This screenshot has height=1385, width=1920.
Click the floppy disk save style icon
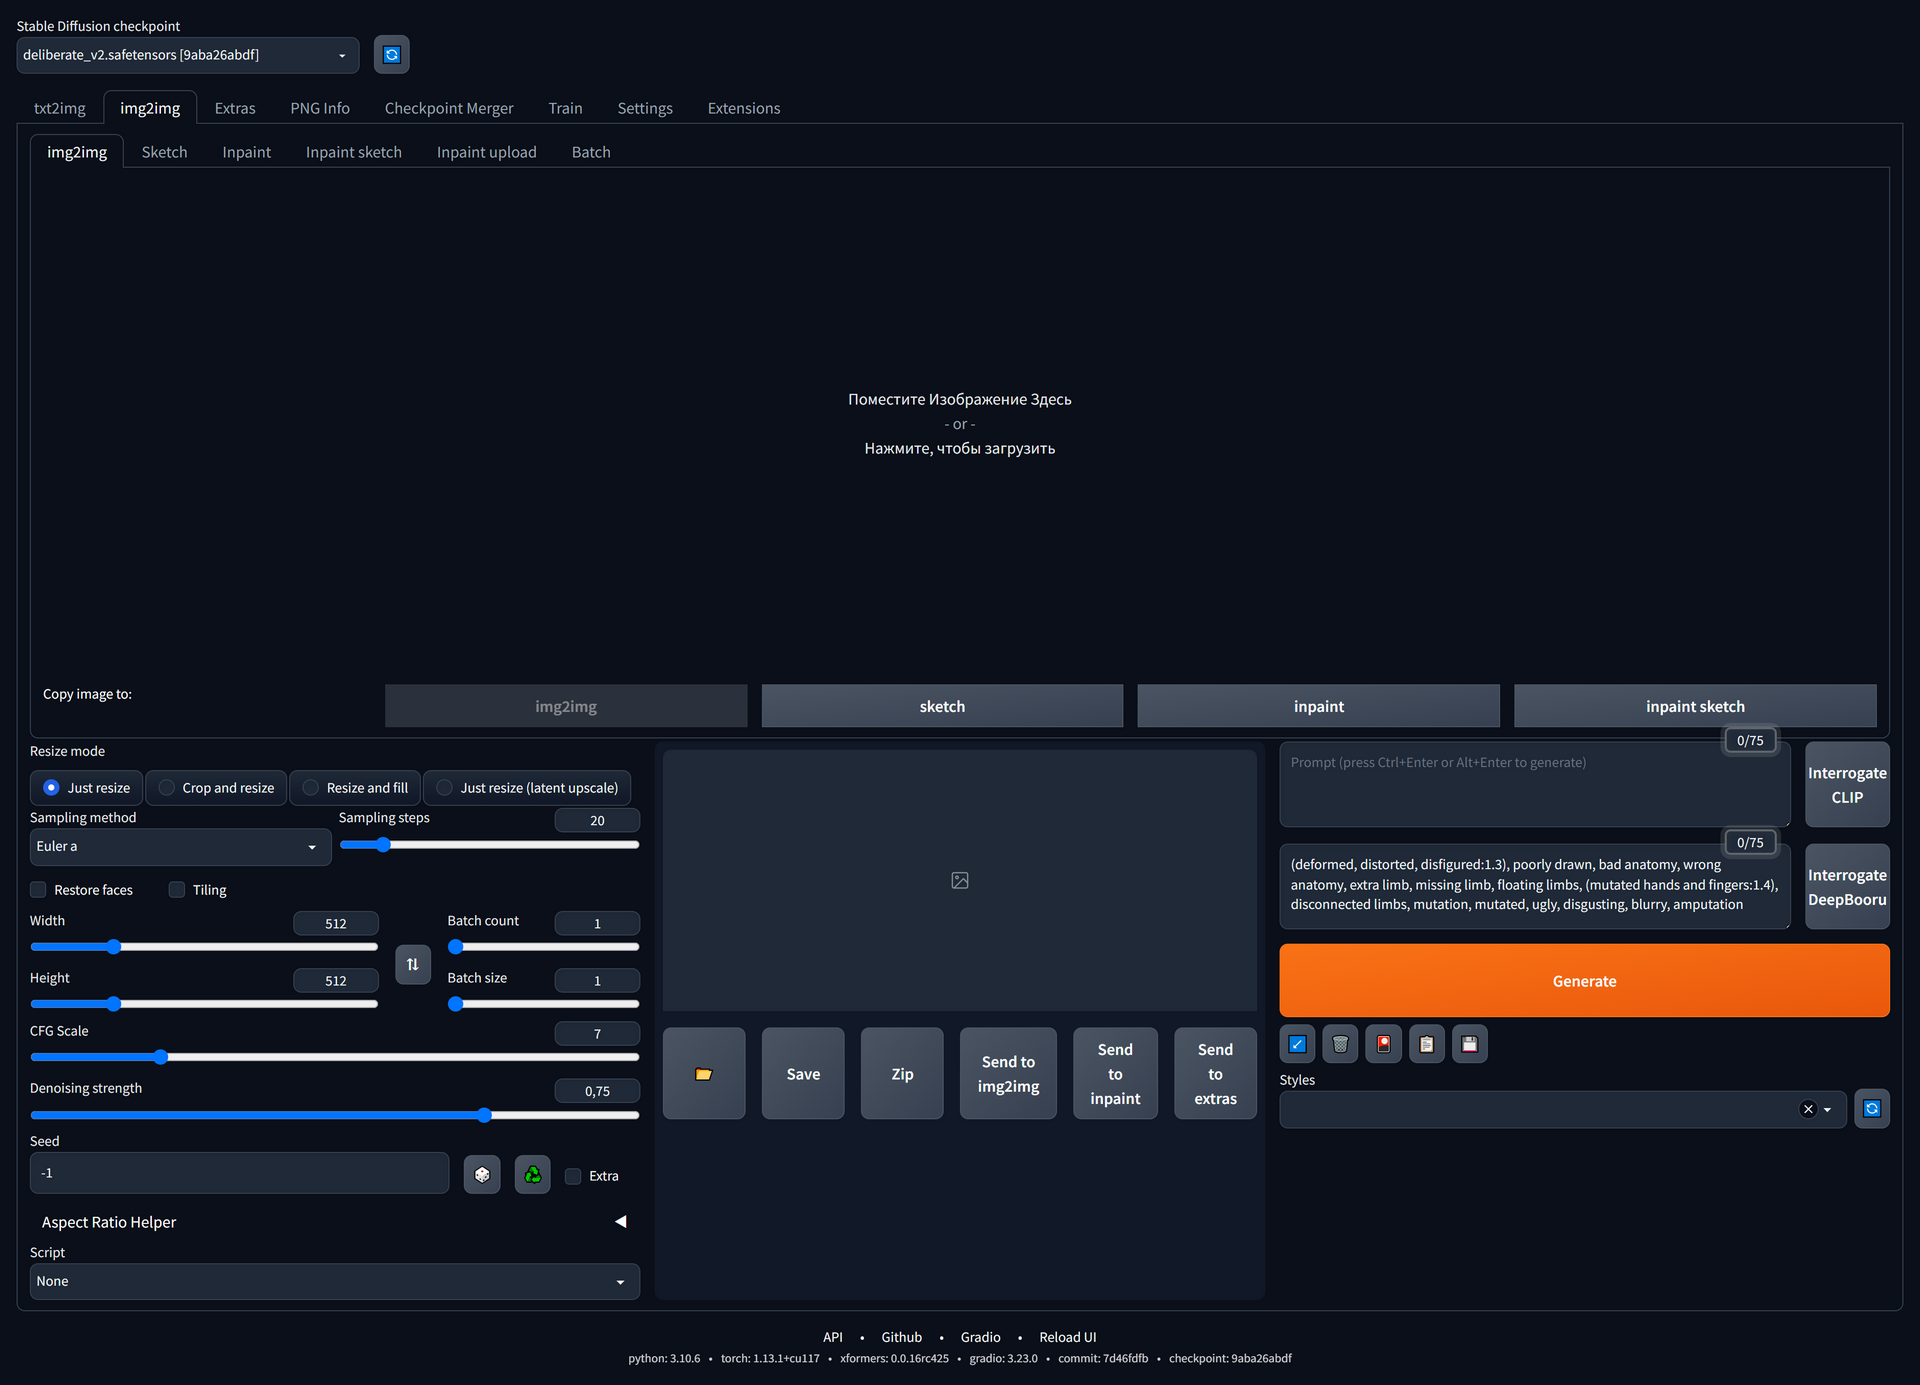coord(1469,1044)
